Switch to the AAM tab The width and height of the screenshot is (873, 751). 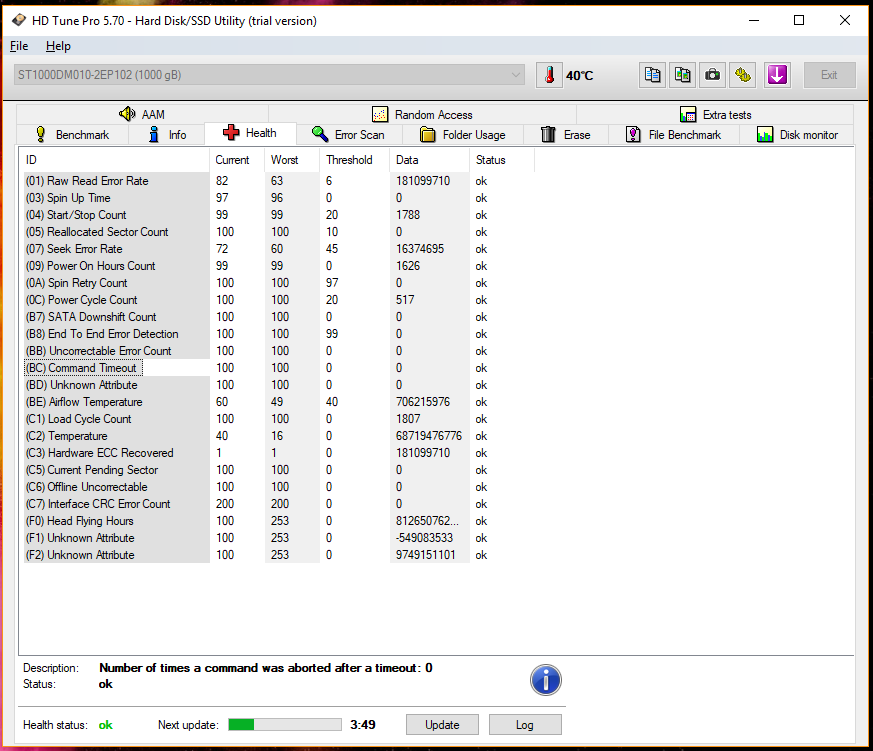tap(143, 115)
